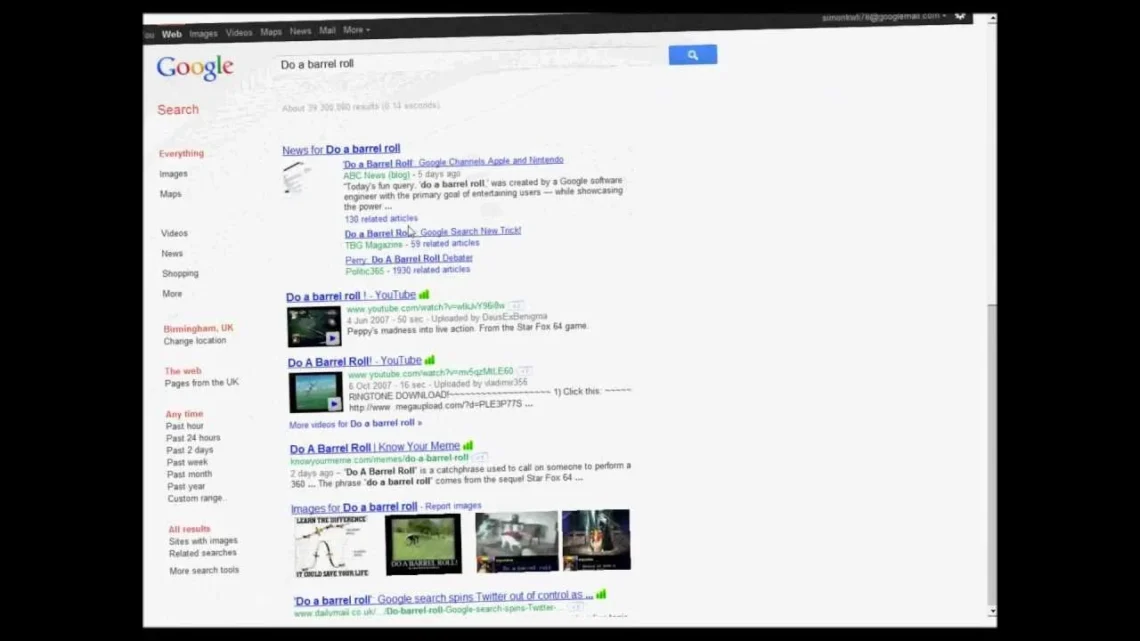This screenshot has width=1140, height=641.
Task: Click the Google logo
Action: [x=195, y=68]
